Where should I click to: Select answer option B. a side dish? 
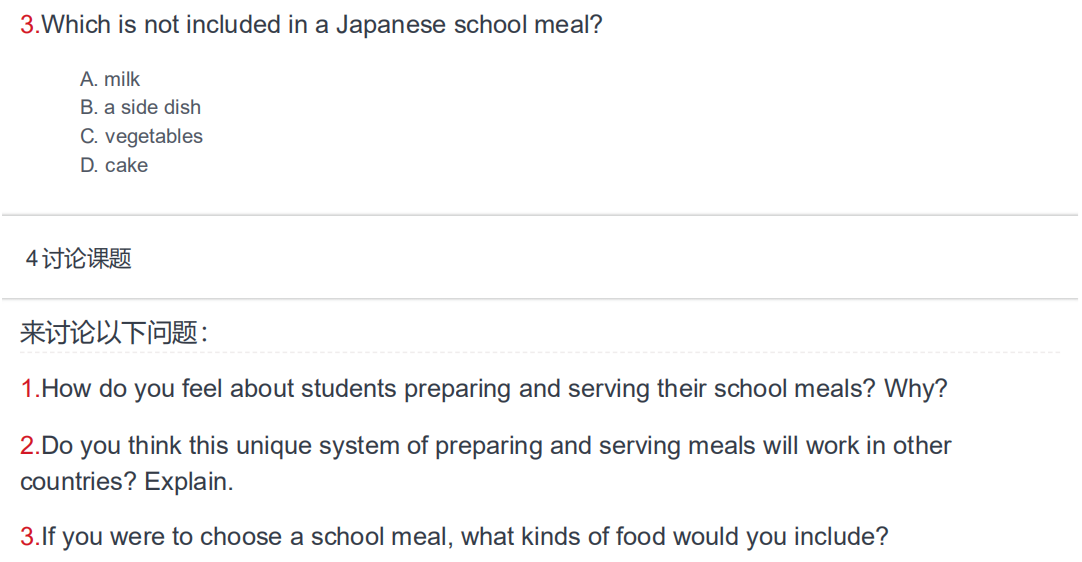tap(140, 108)
